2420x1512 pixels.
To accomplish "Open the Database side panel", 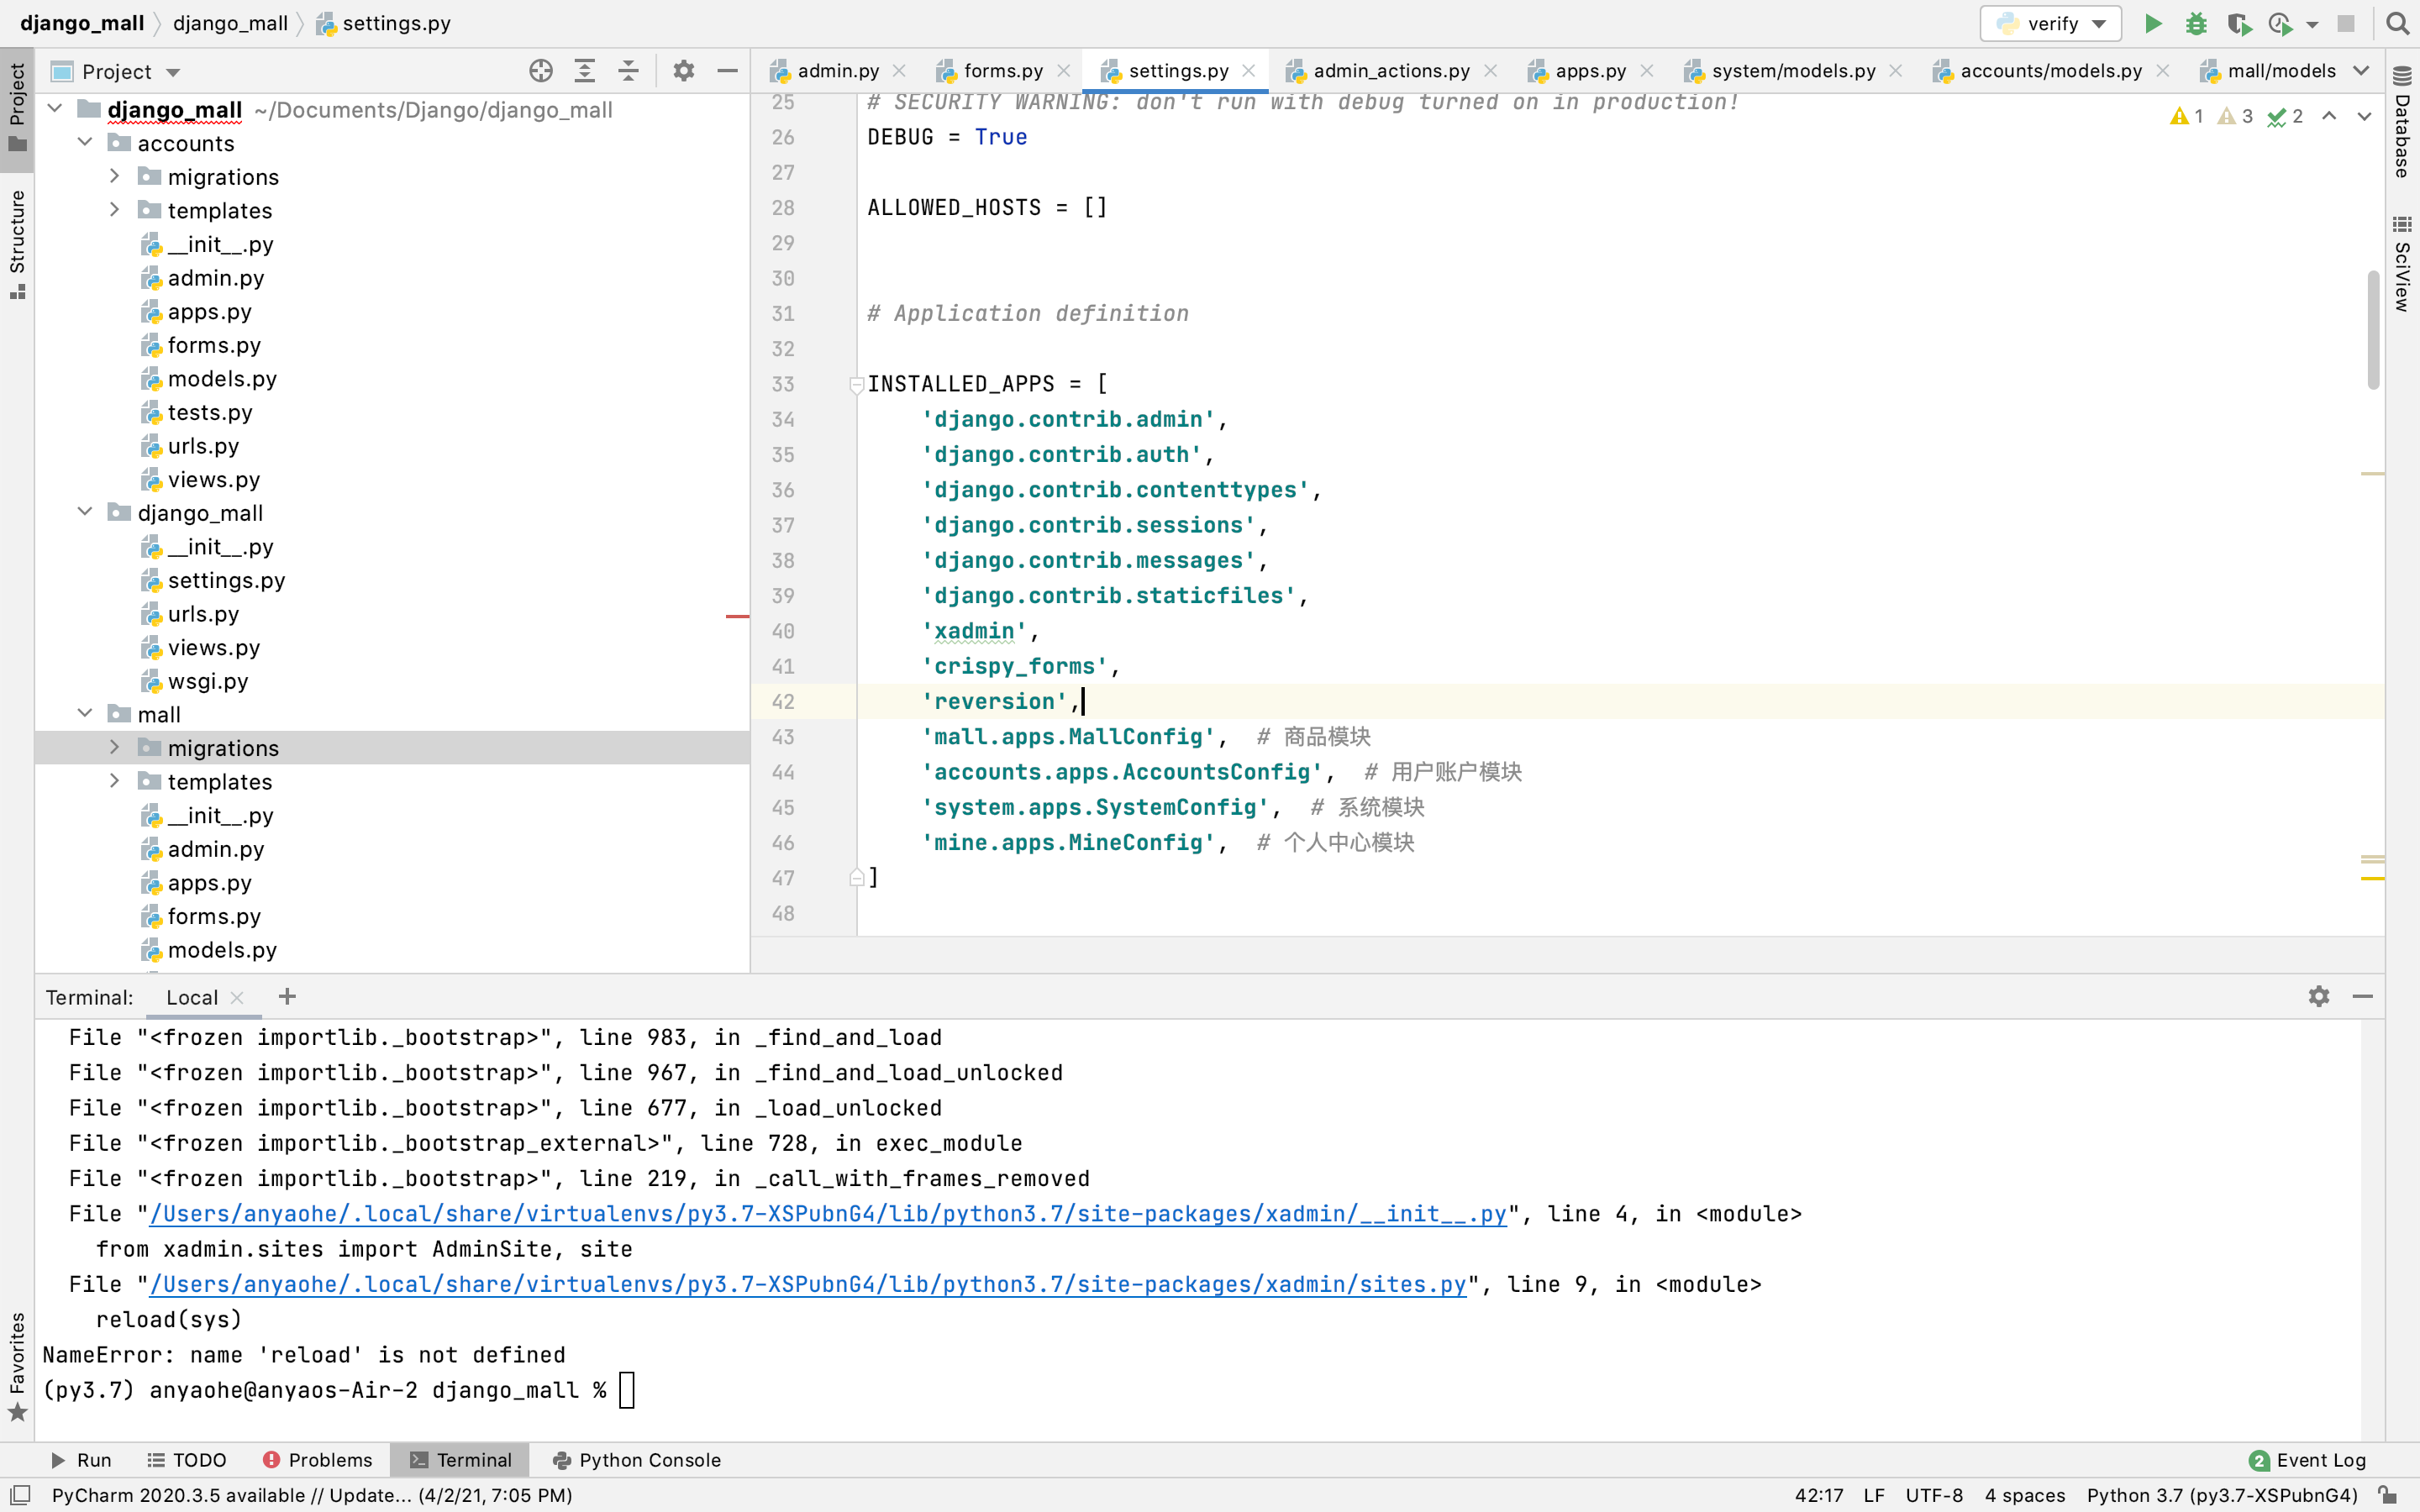I will pos(2401,122).
